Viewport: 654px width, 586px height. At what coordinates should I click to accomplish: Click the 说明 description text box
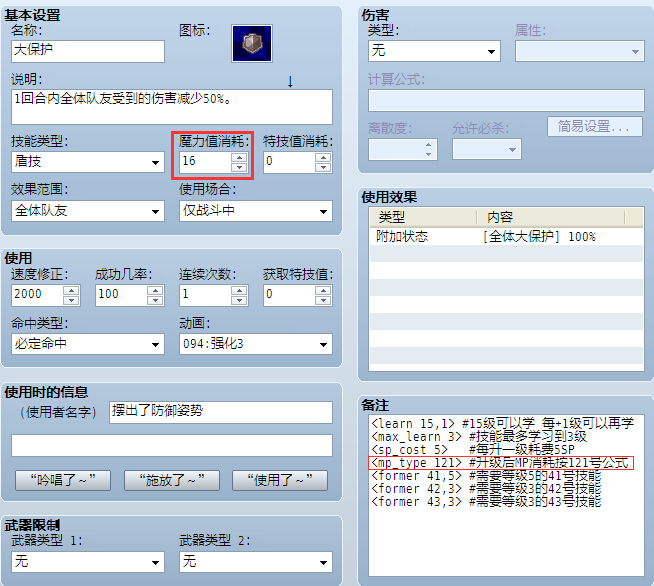coord(172,107)
